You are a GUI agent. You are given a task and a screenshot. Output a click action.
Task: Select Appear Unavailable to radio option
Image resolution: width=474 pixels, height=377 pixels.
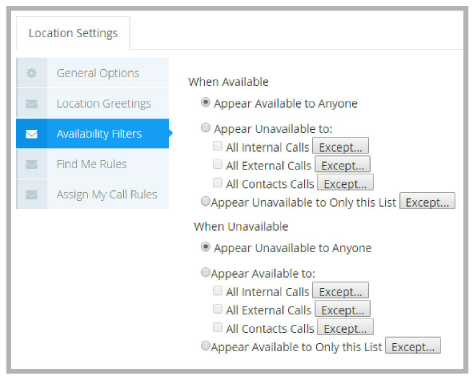pyautogui.click(x=206, y=127)
